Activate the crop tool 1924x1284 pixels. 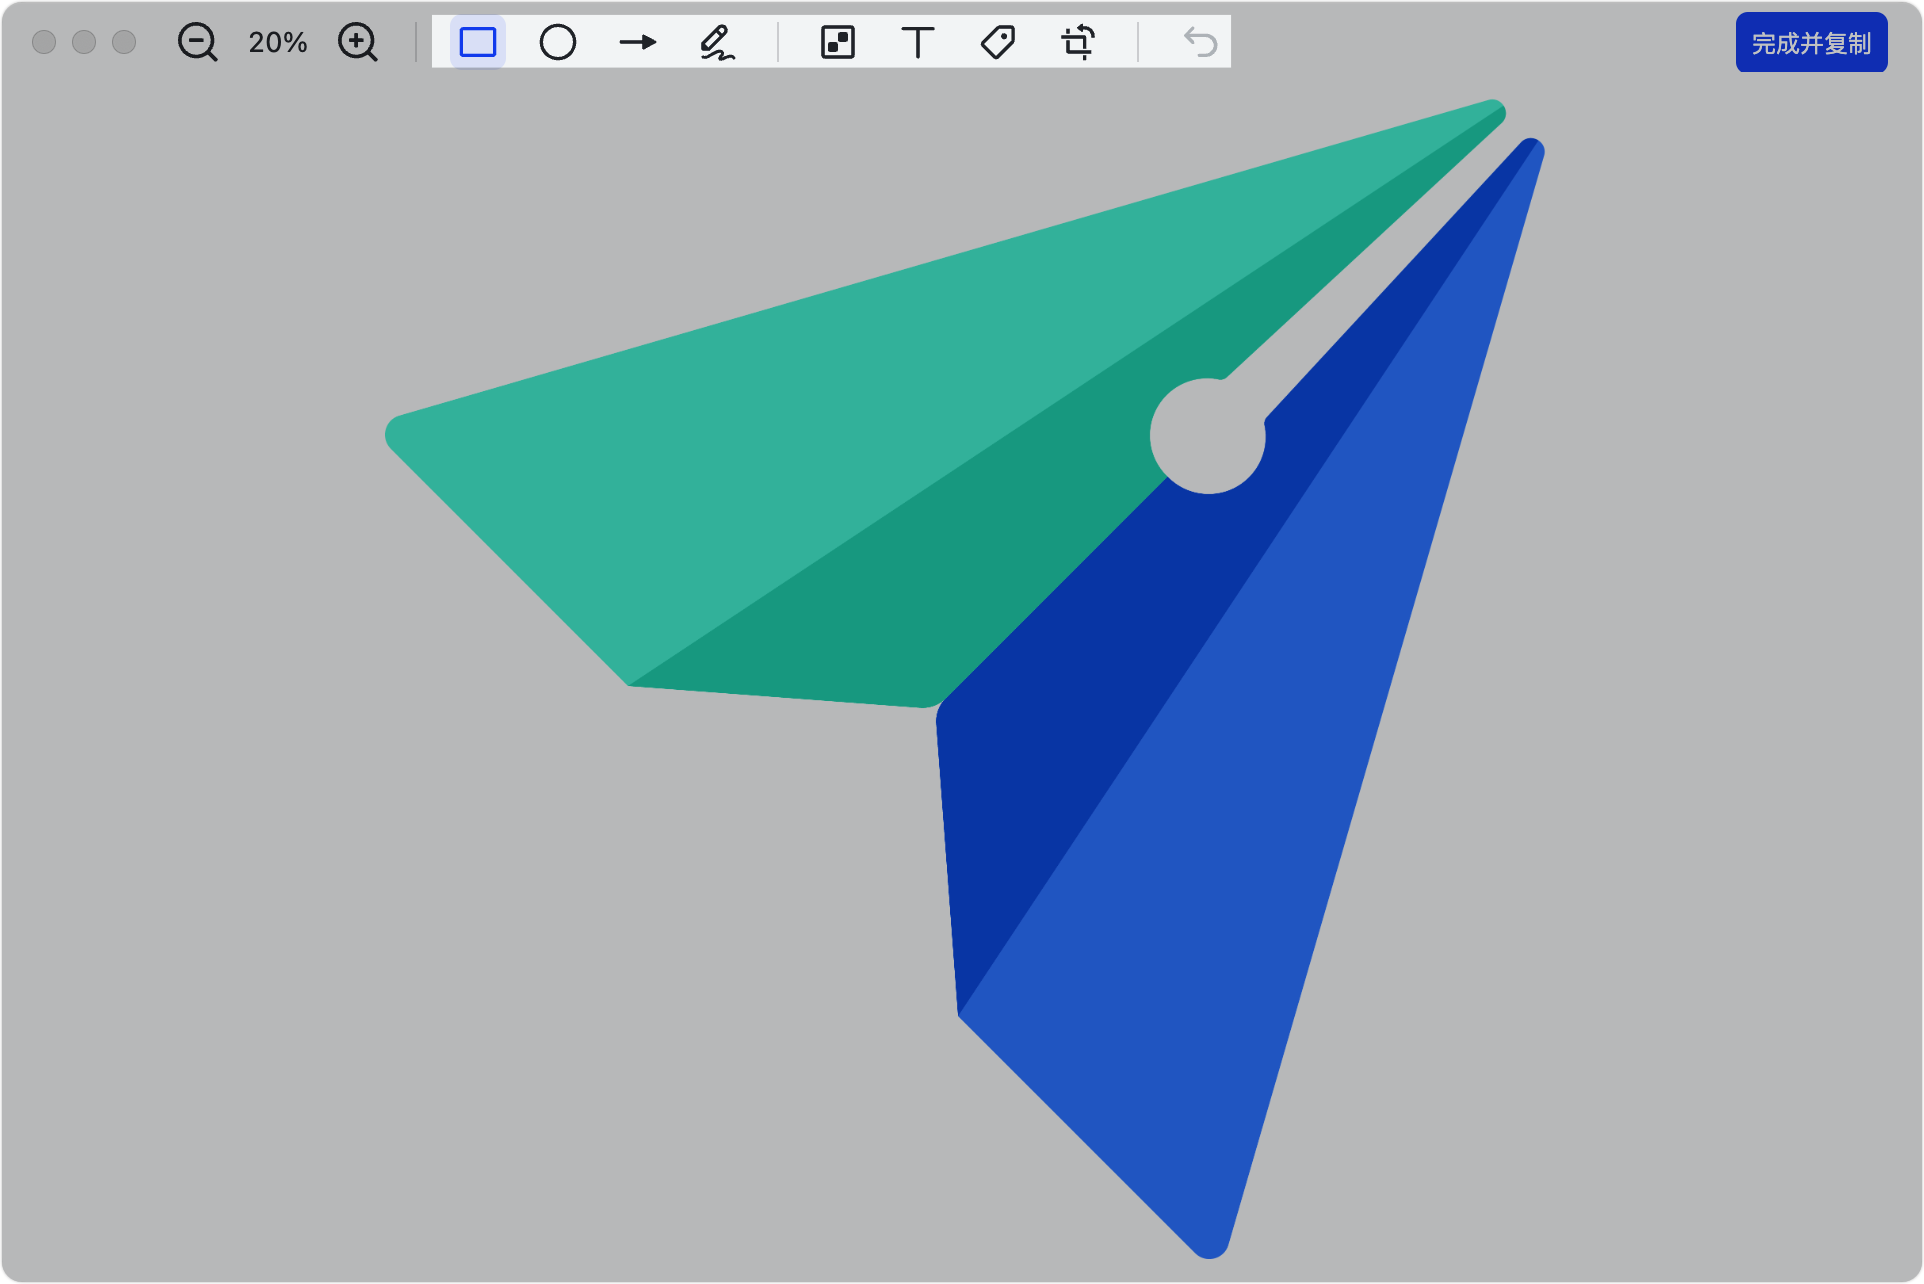pos(1078,42)
